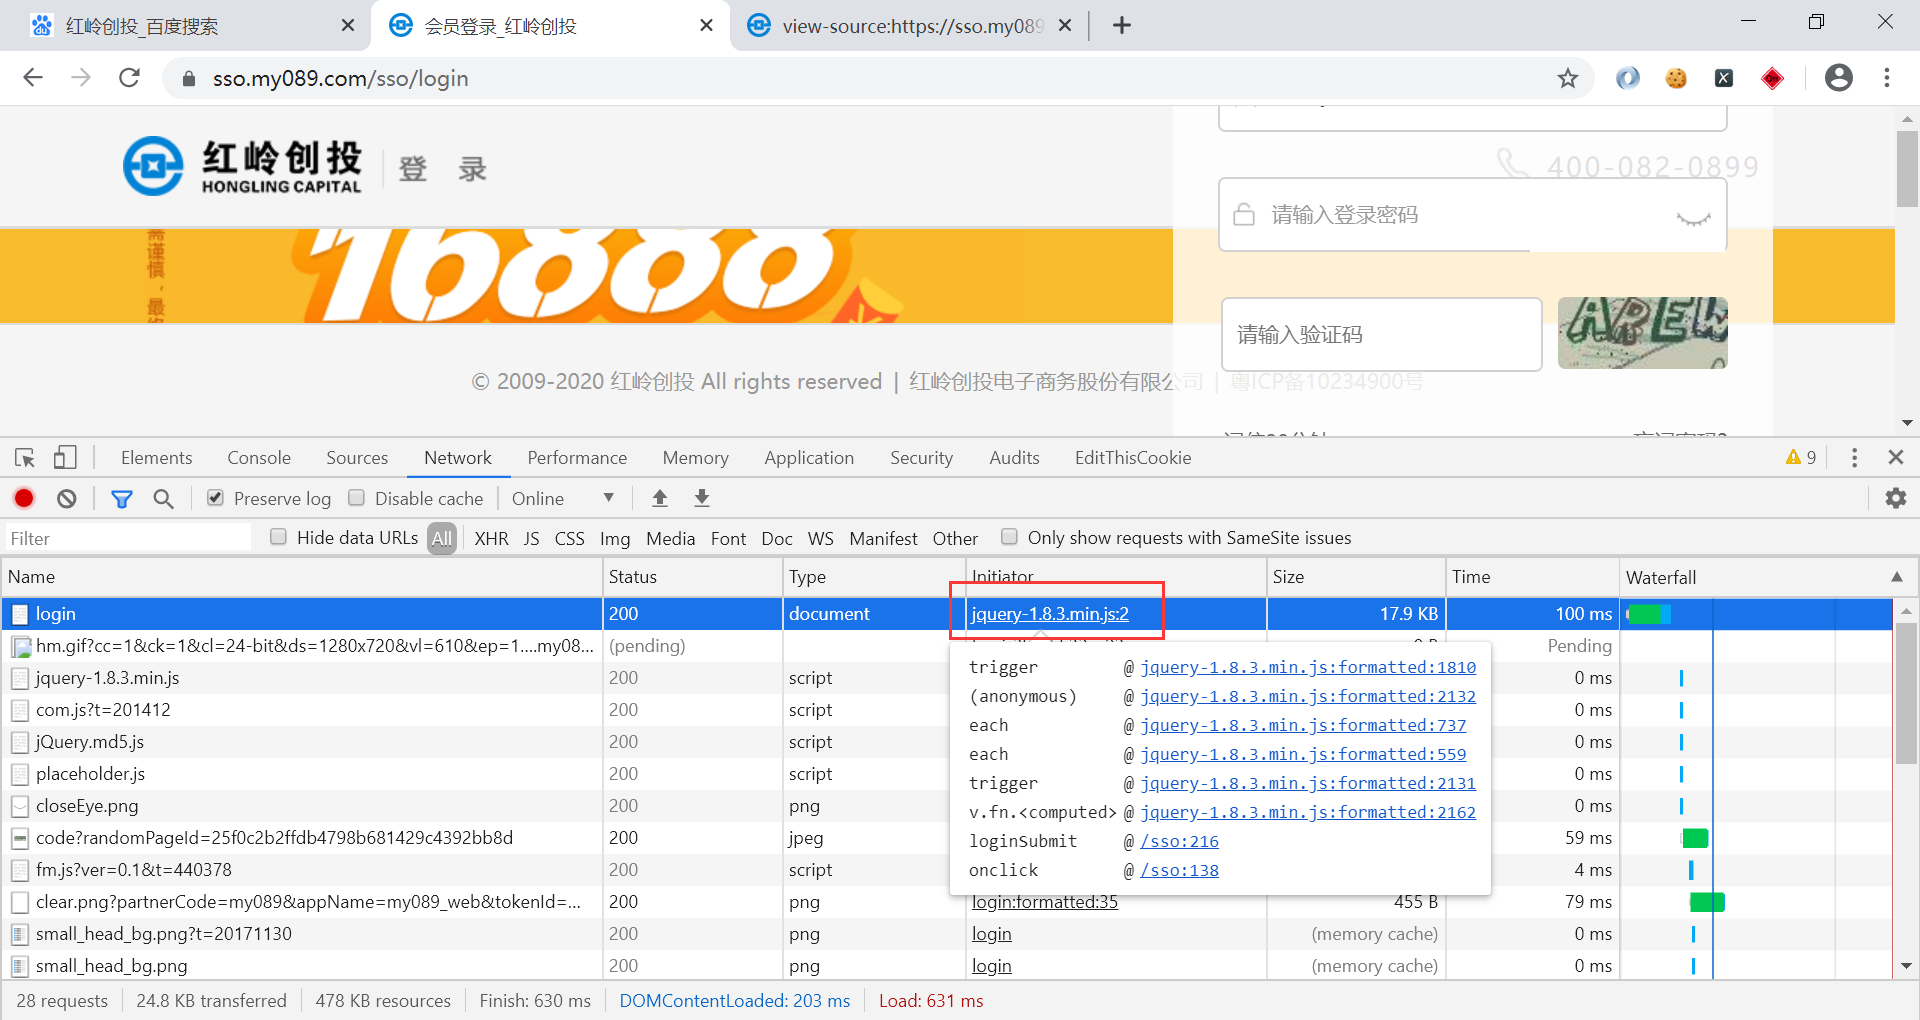Sort by Waterfall column arrow

point(1897,577)
